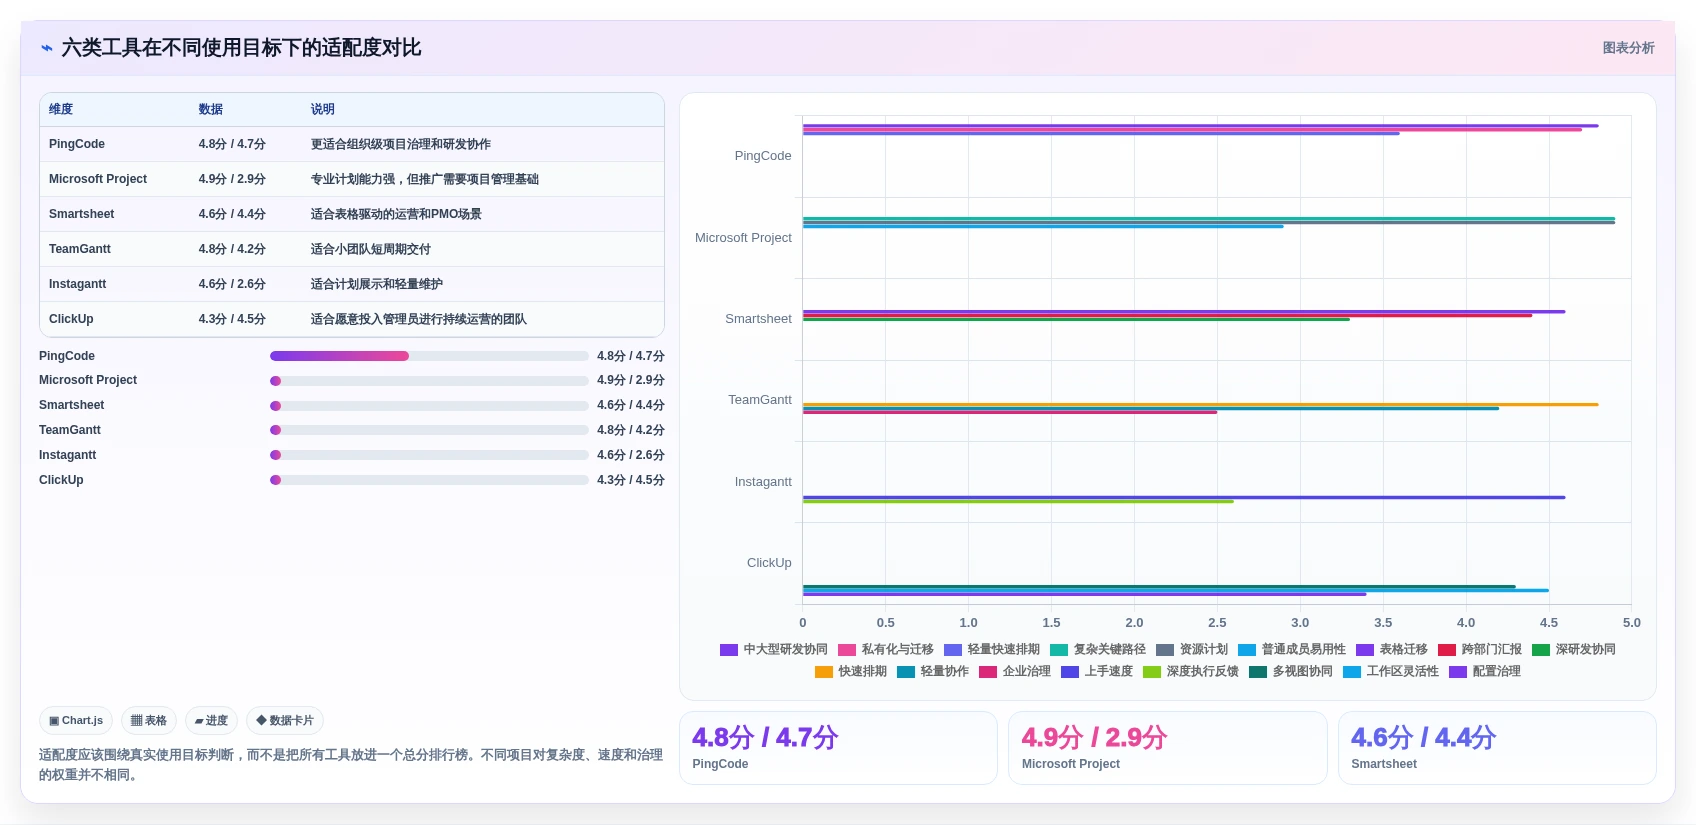Toggle the 表格迁移 legend item
Viewport: 1696px width, 825px height.
[1392, 649]
